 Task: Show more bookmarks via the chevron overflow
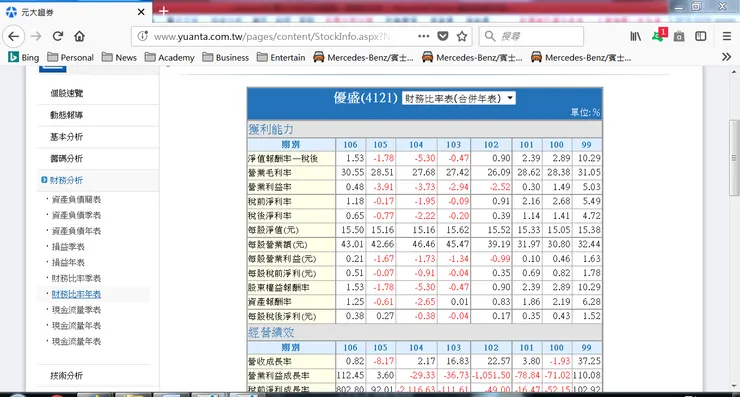click(726, 57)
